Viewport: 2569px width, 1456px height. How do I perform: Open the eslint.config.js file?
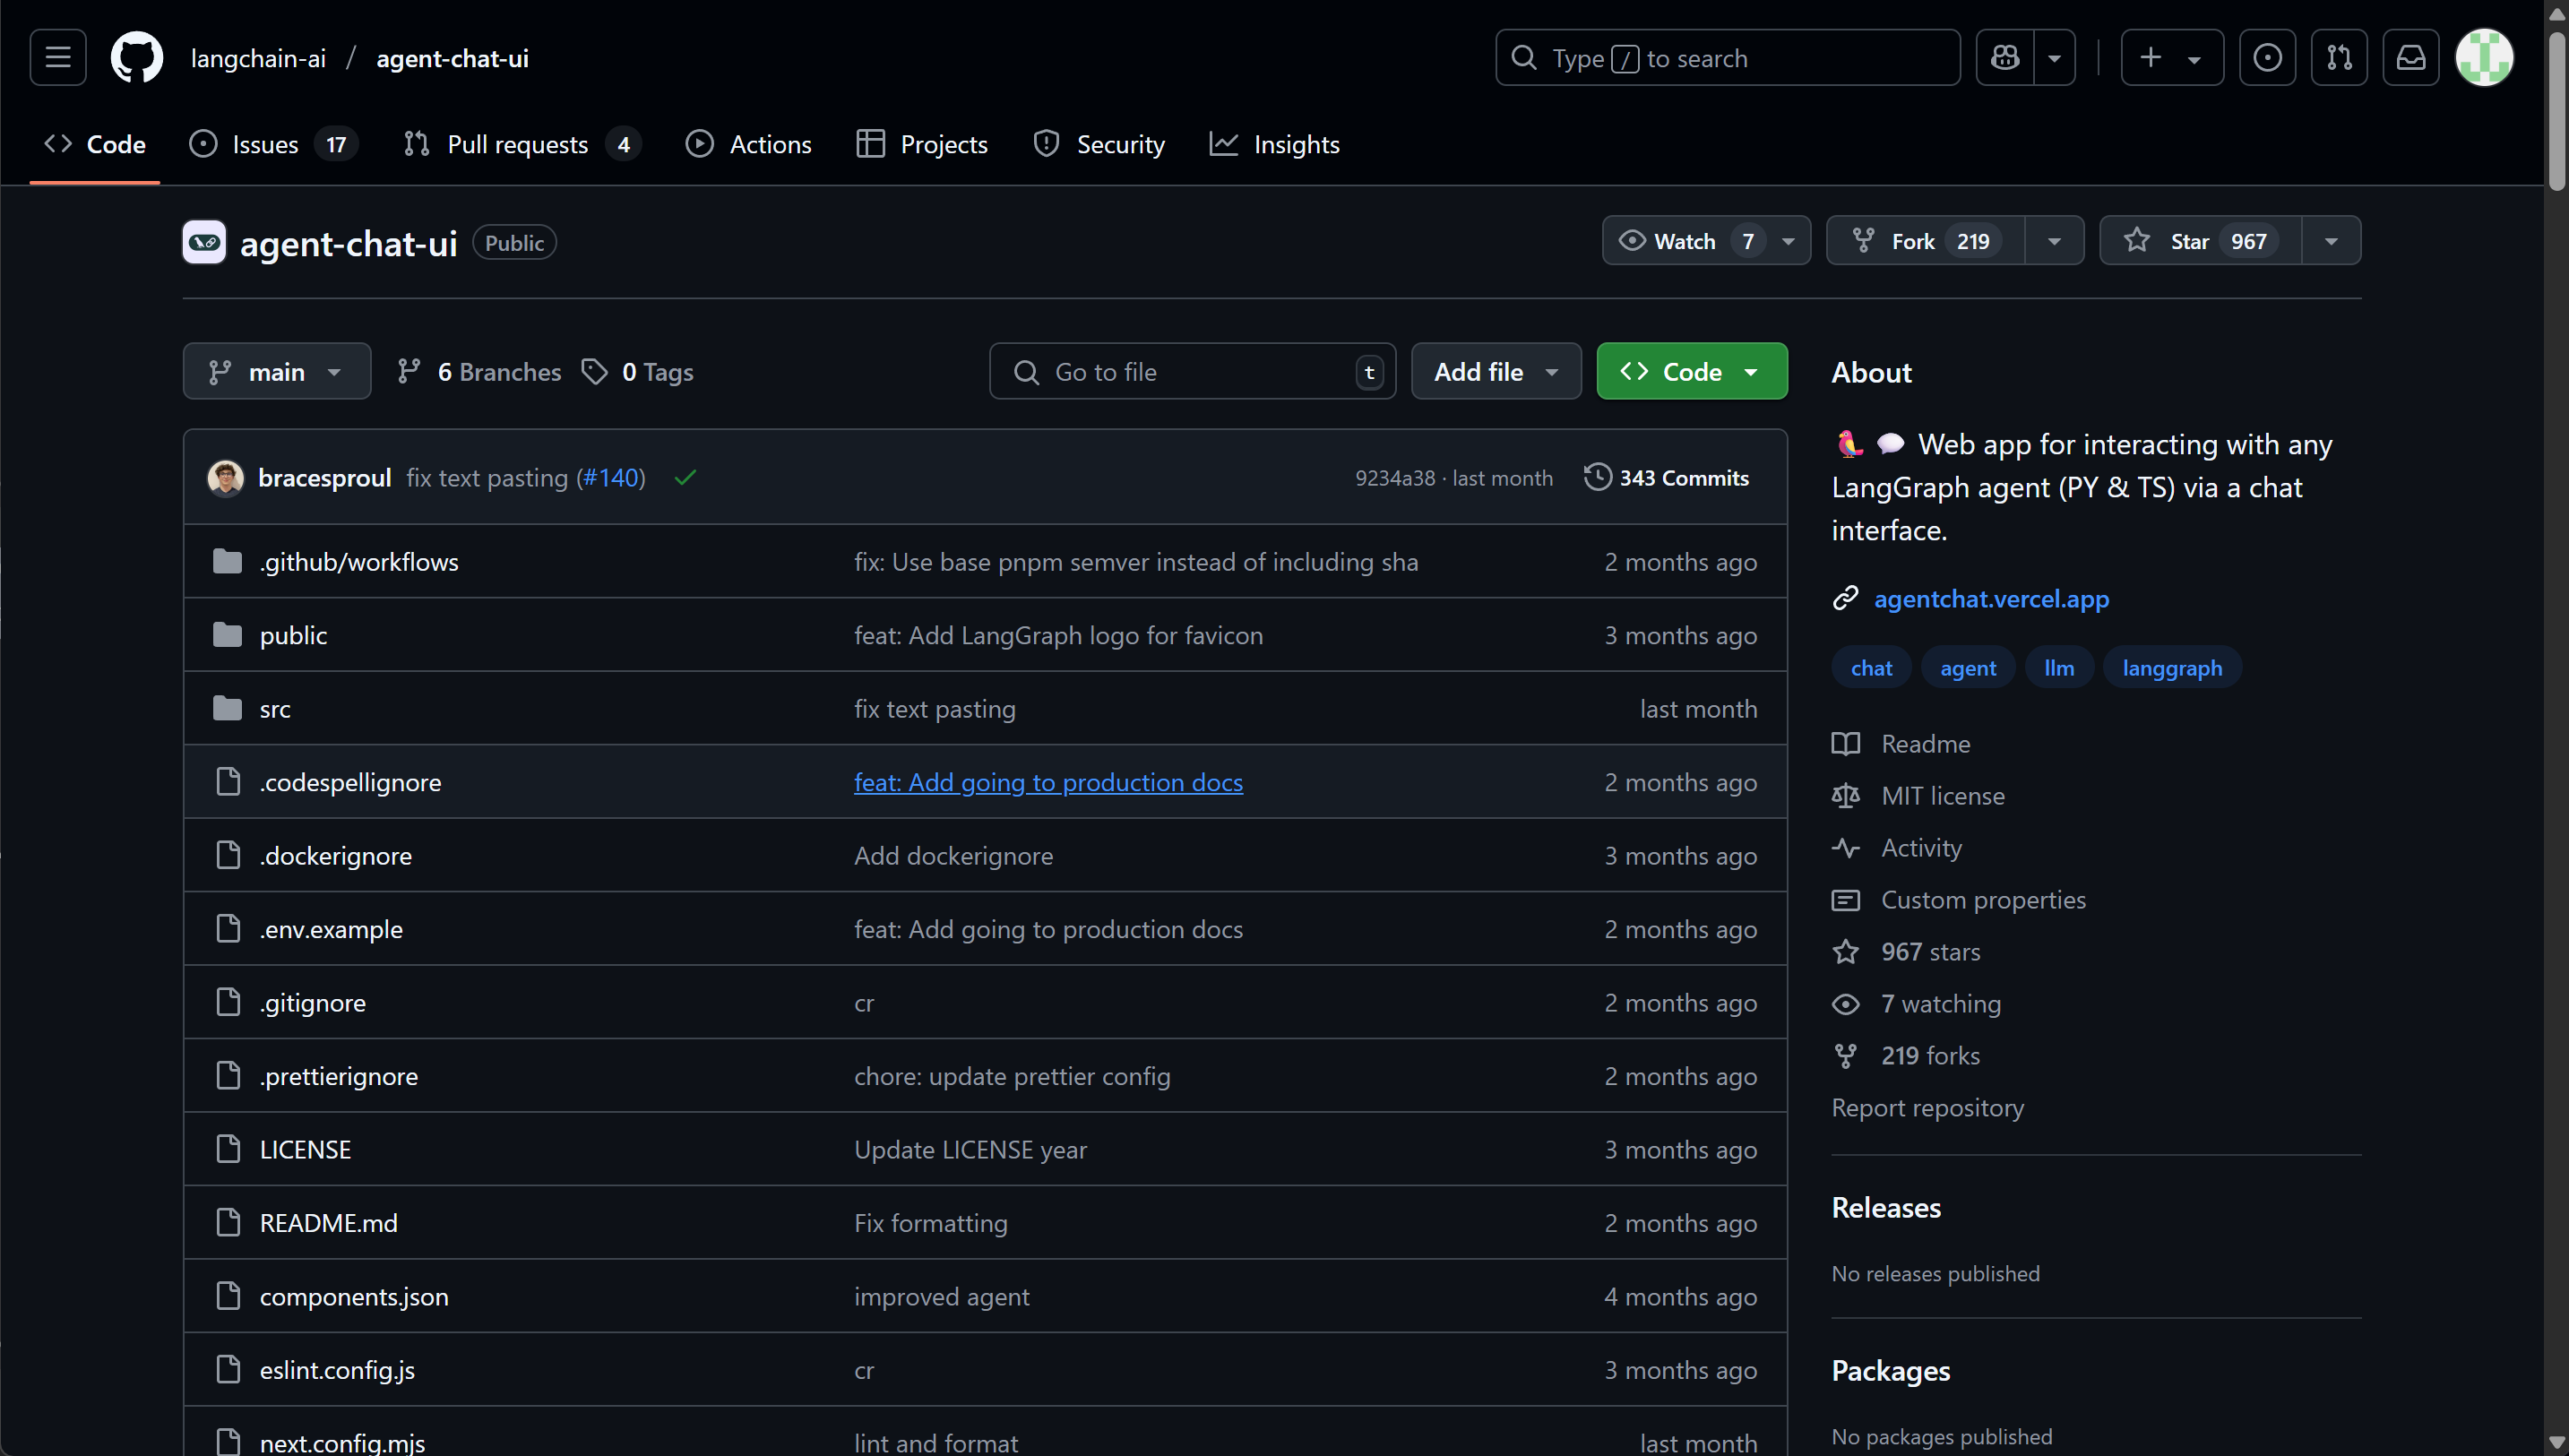(337, 1370)
